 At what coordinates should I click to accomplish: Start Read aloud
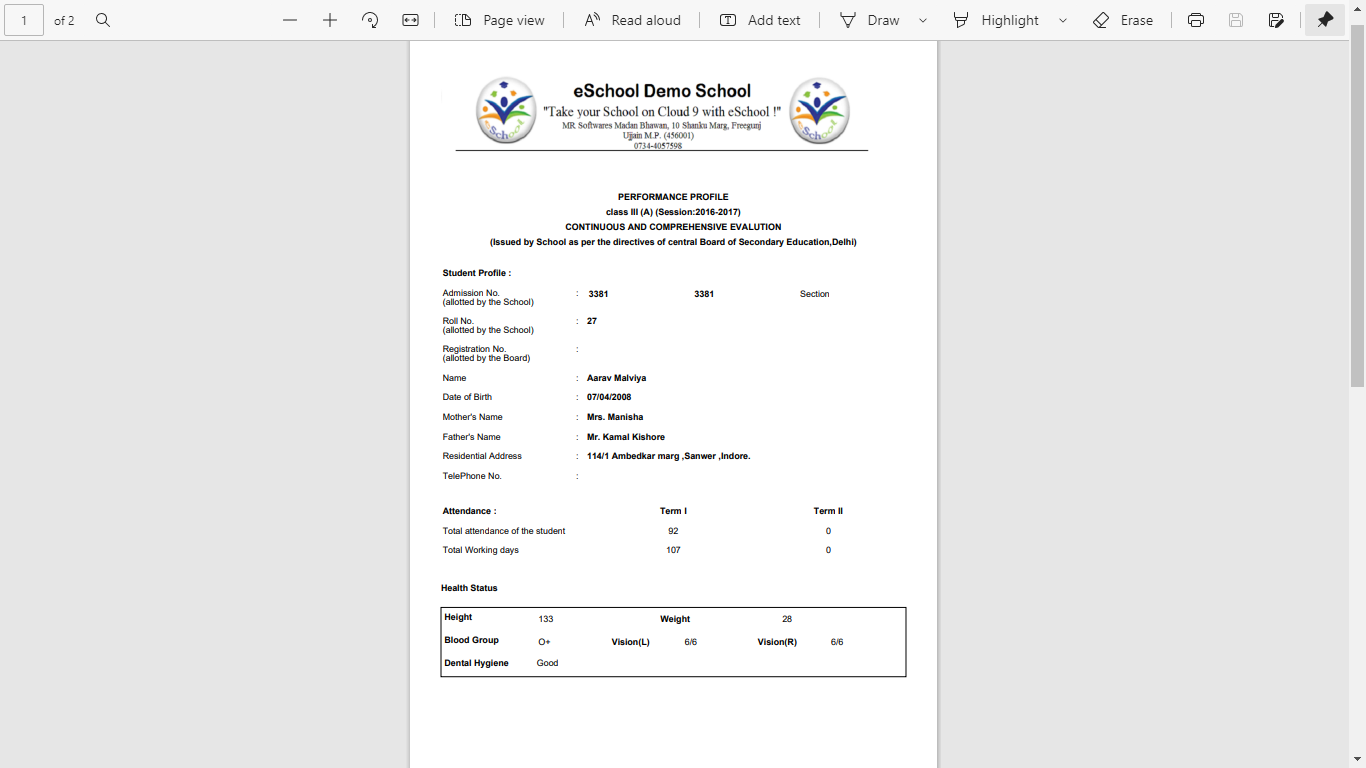[x=632, y=20]
